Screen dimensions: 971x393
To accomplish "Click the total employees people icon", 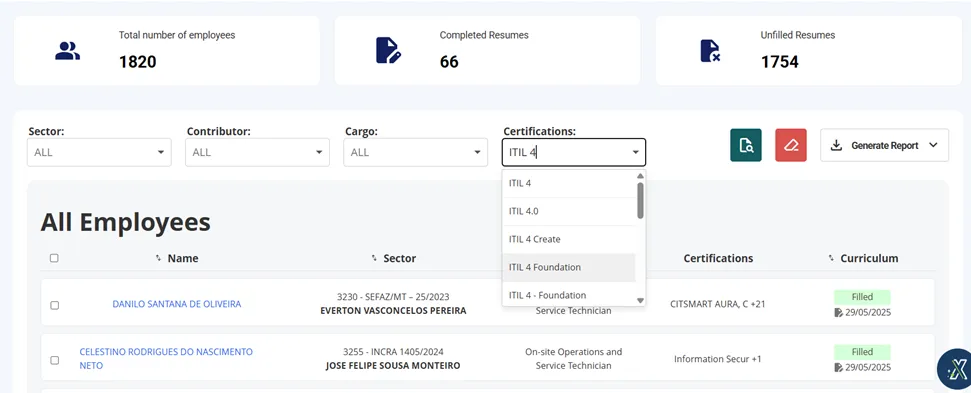I will (x=67, y=51).
